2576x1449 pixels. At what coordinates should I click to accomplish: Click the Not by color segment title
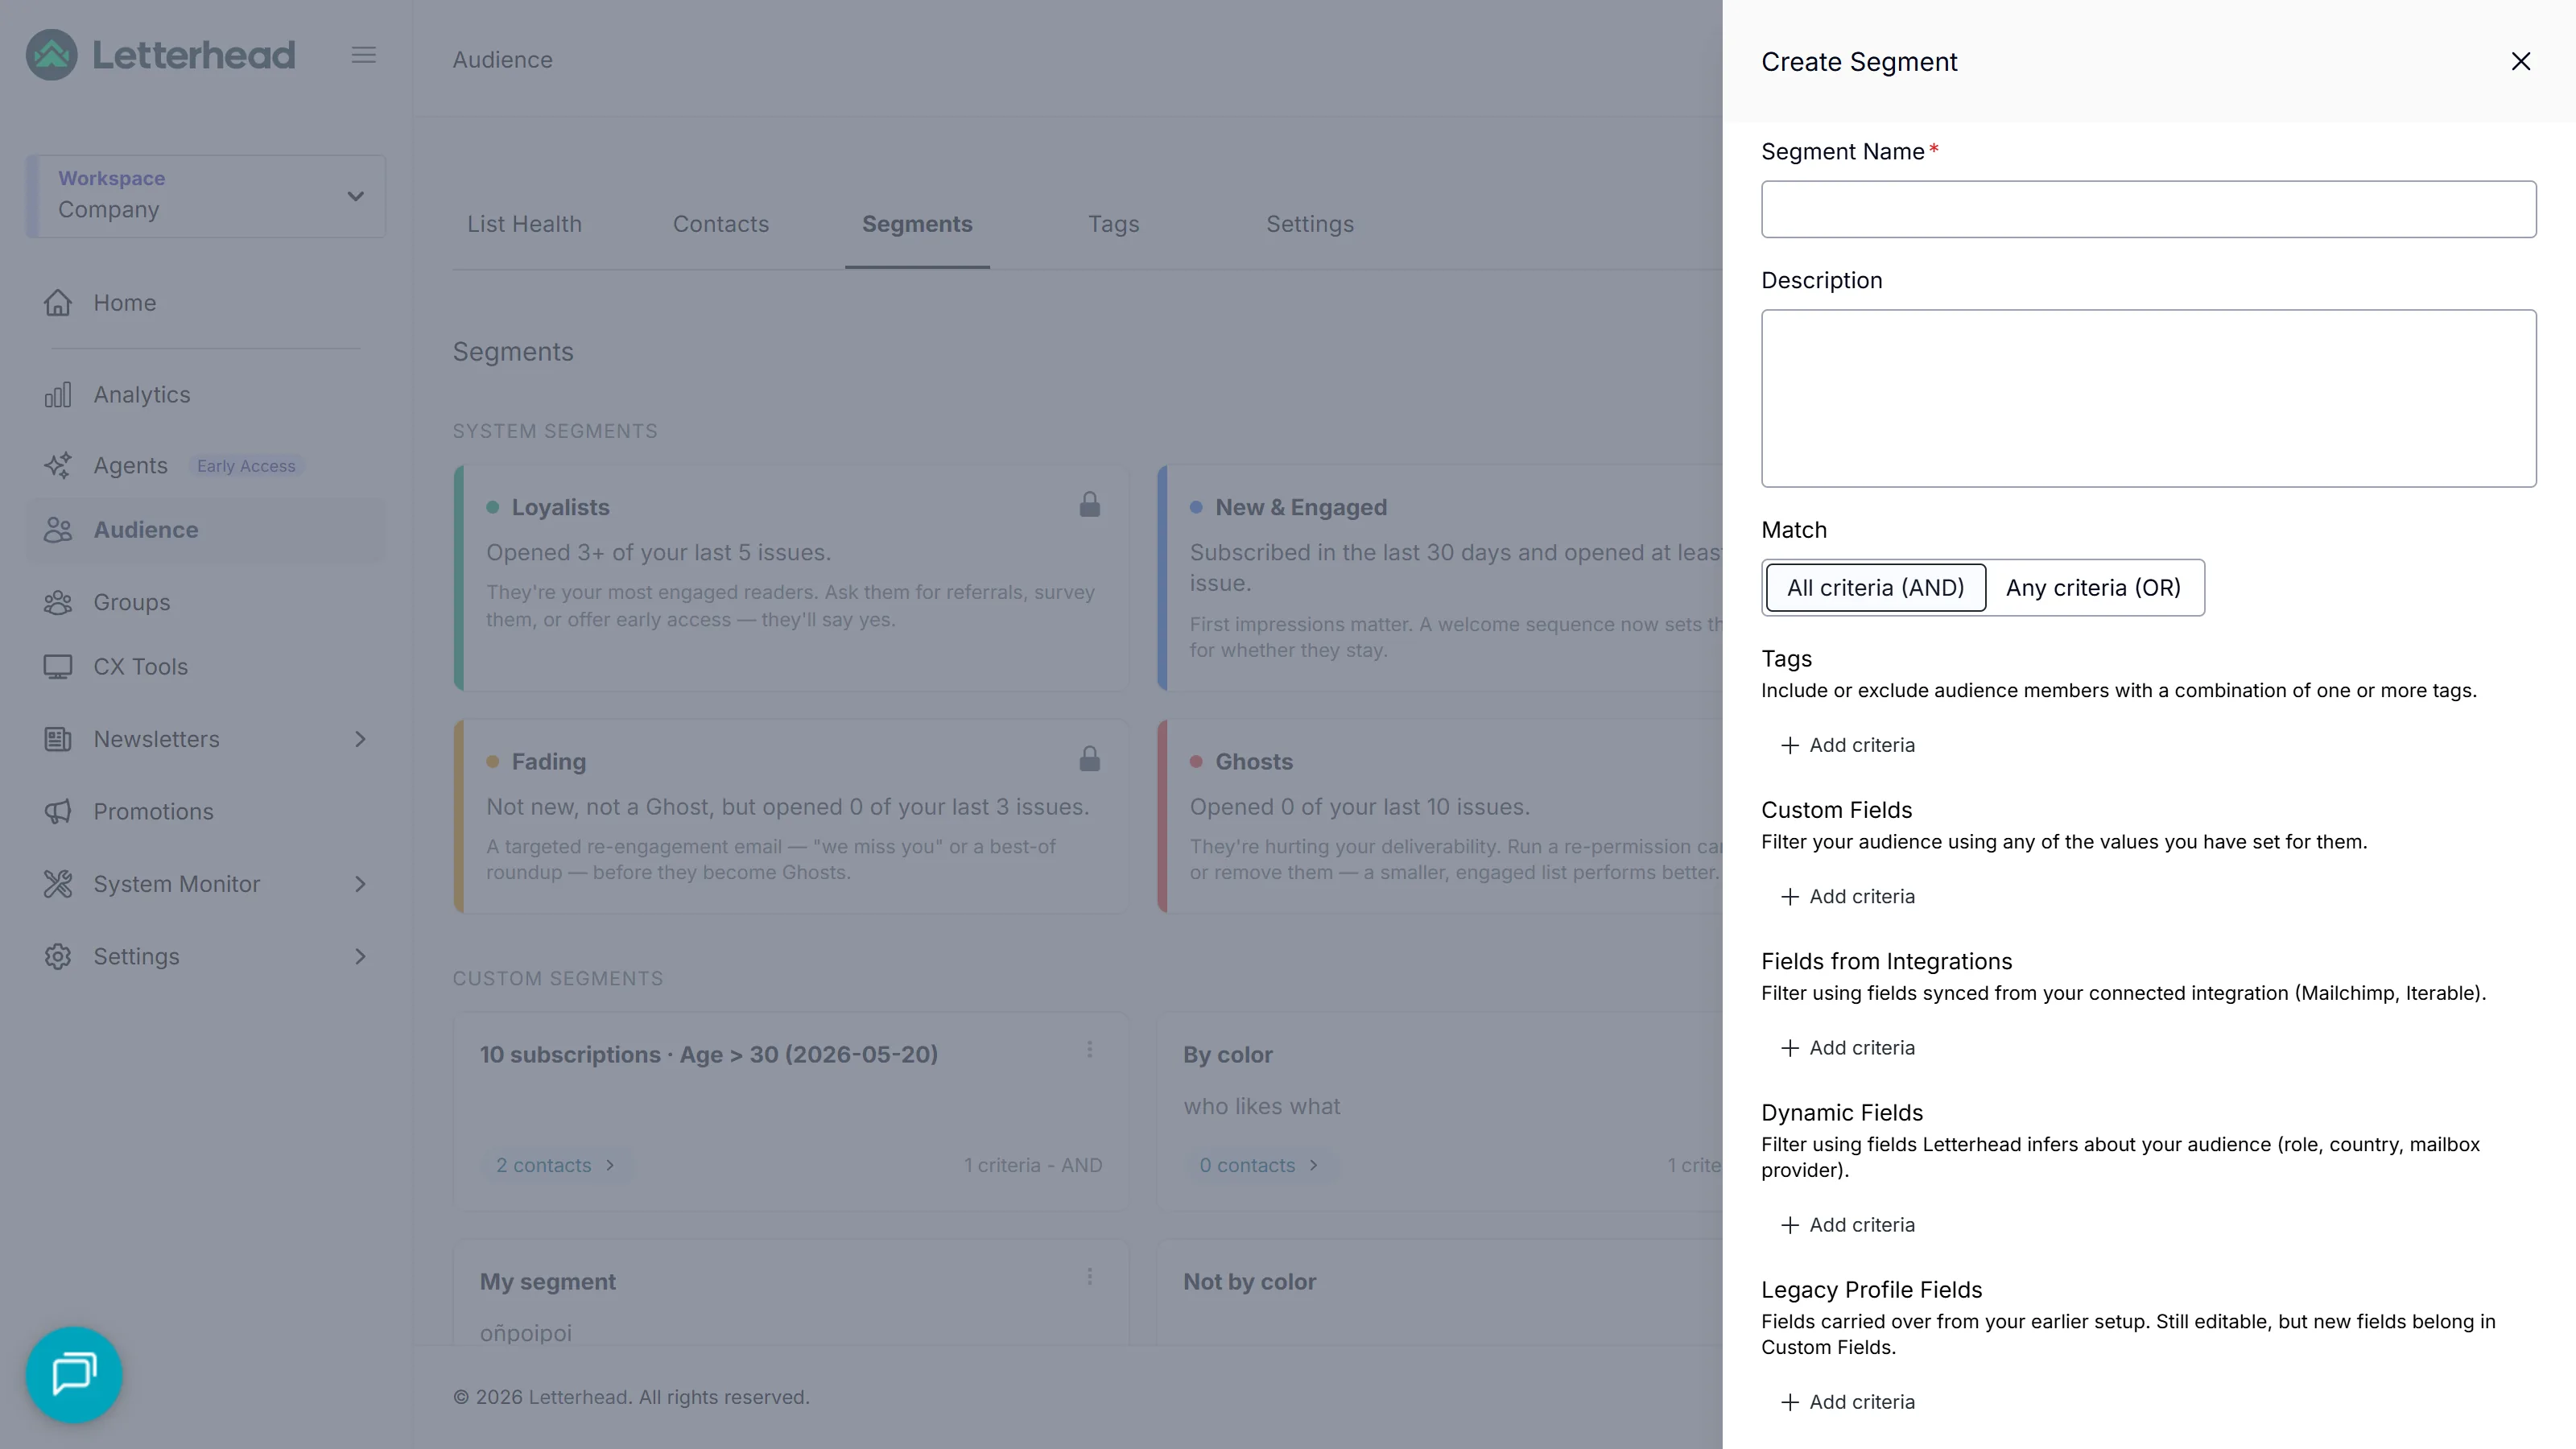[1250, 1282]
